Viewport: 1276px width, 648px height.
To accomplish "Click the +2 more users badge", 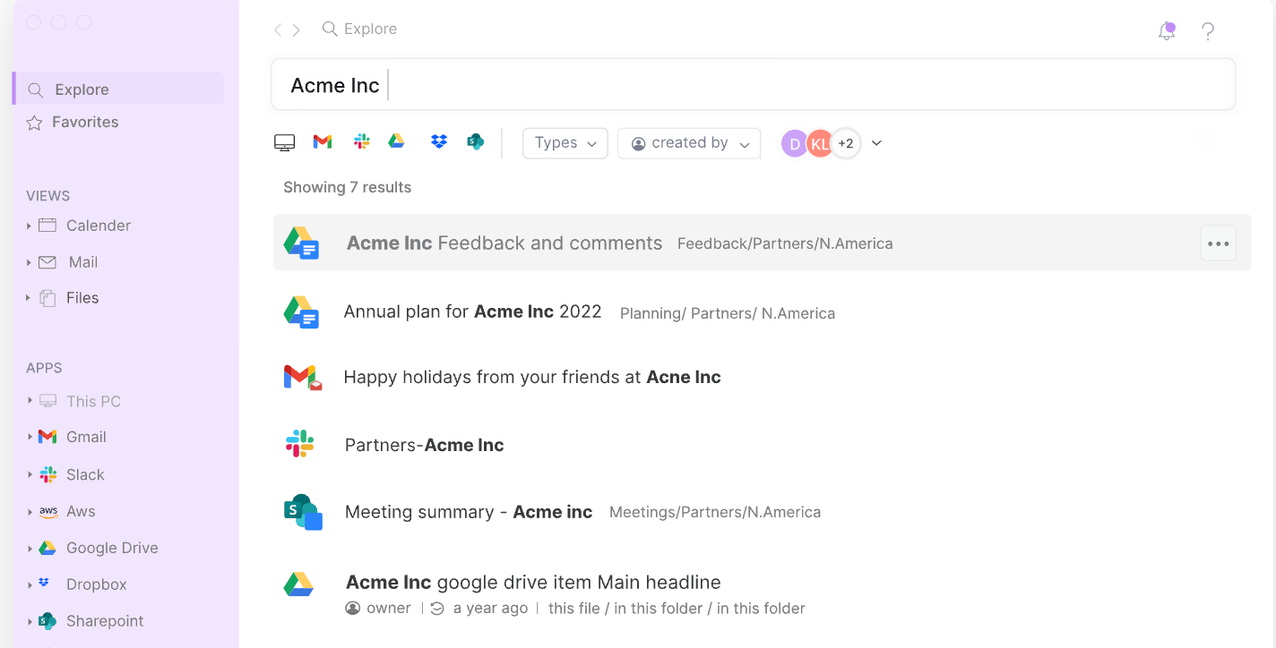I will click(846, 143).
